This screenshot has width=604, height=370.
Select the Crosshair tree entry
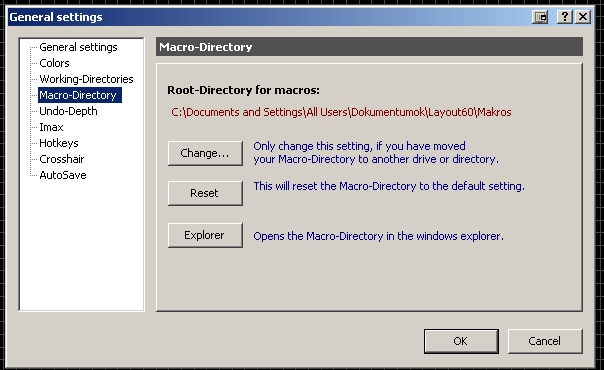pyautogui.click(x=62, y=159)
